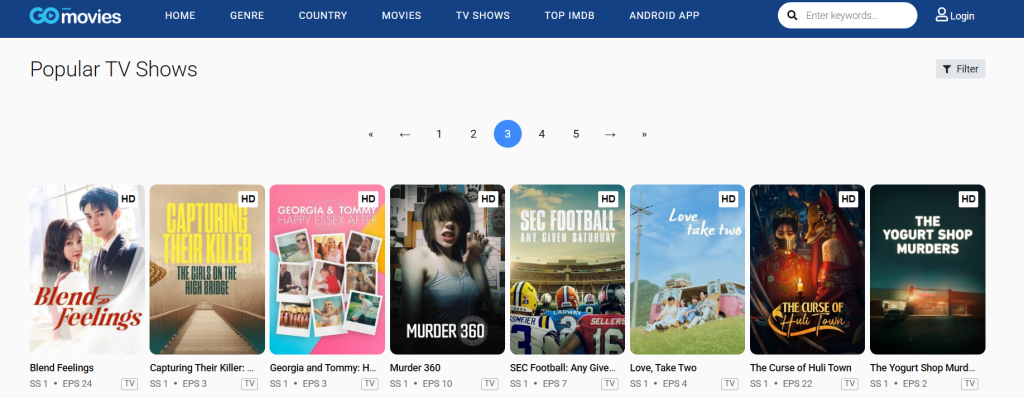Click the TV tag under SEC Football
Screen dimensions: 1024x398
click(x=609, y=384)
